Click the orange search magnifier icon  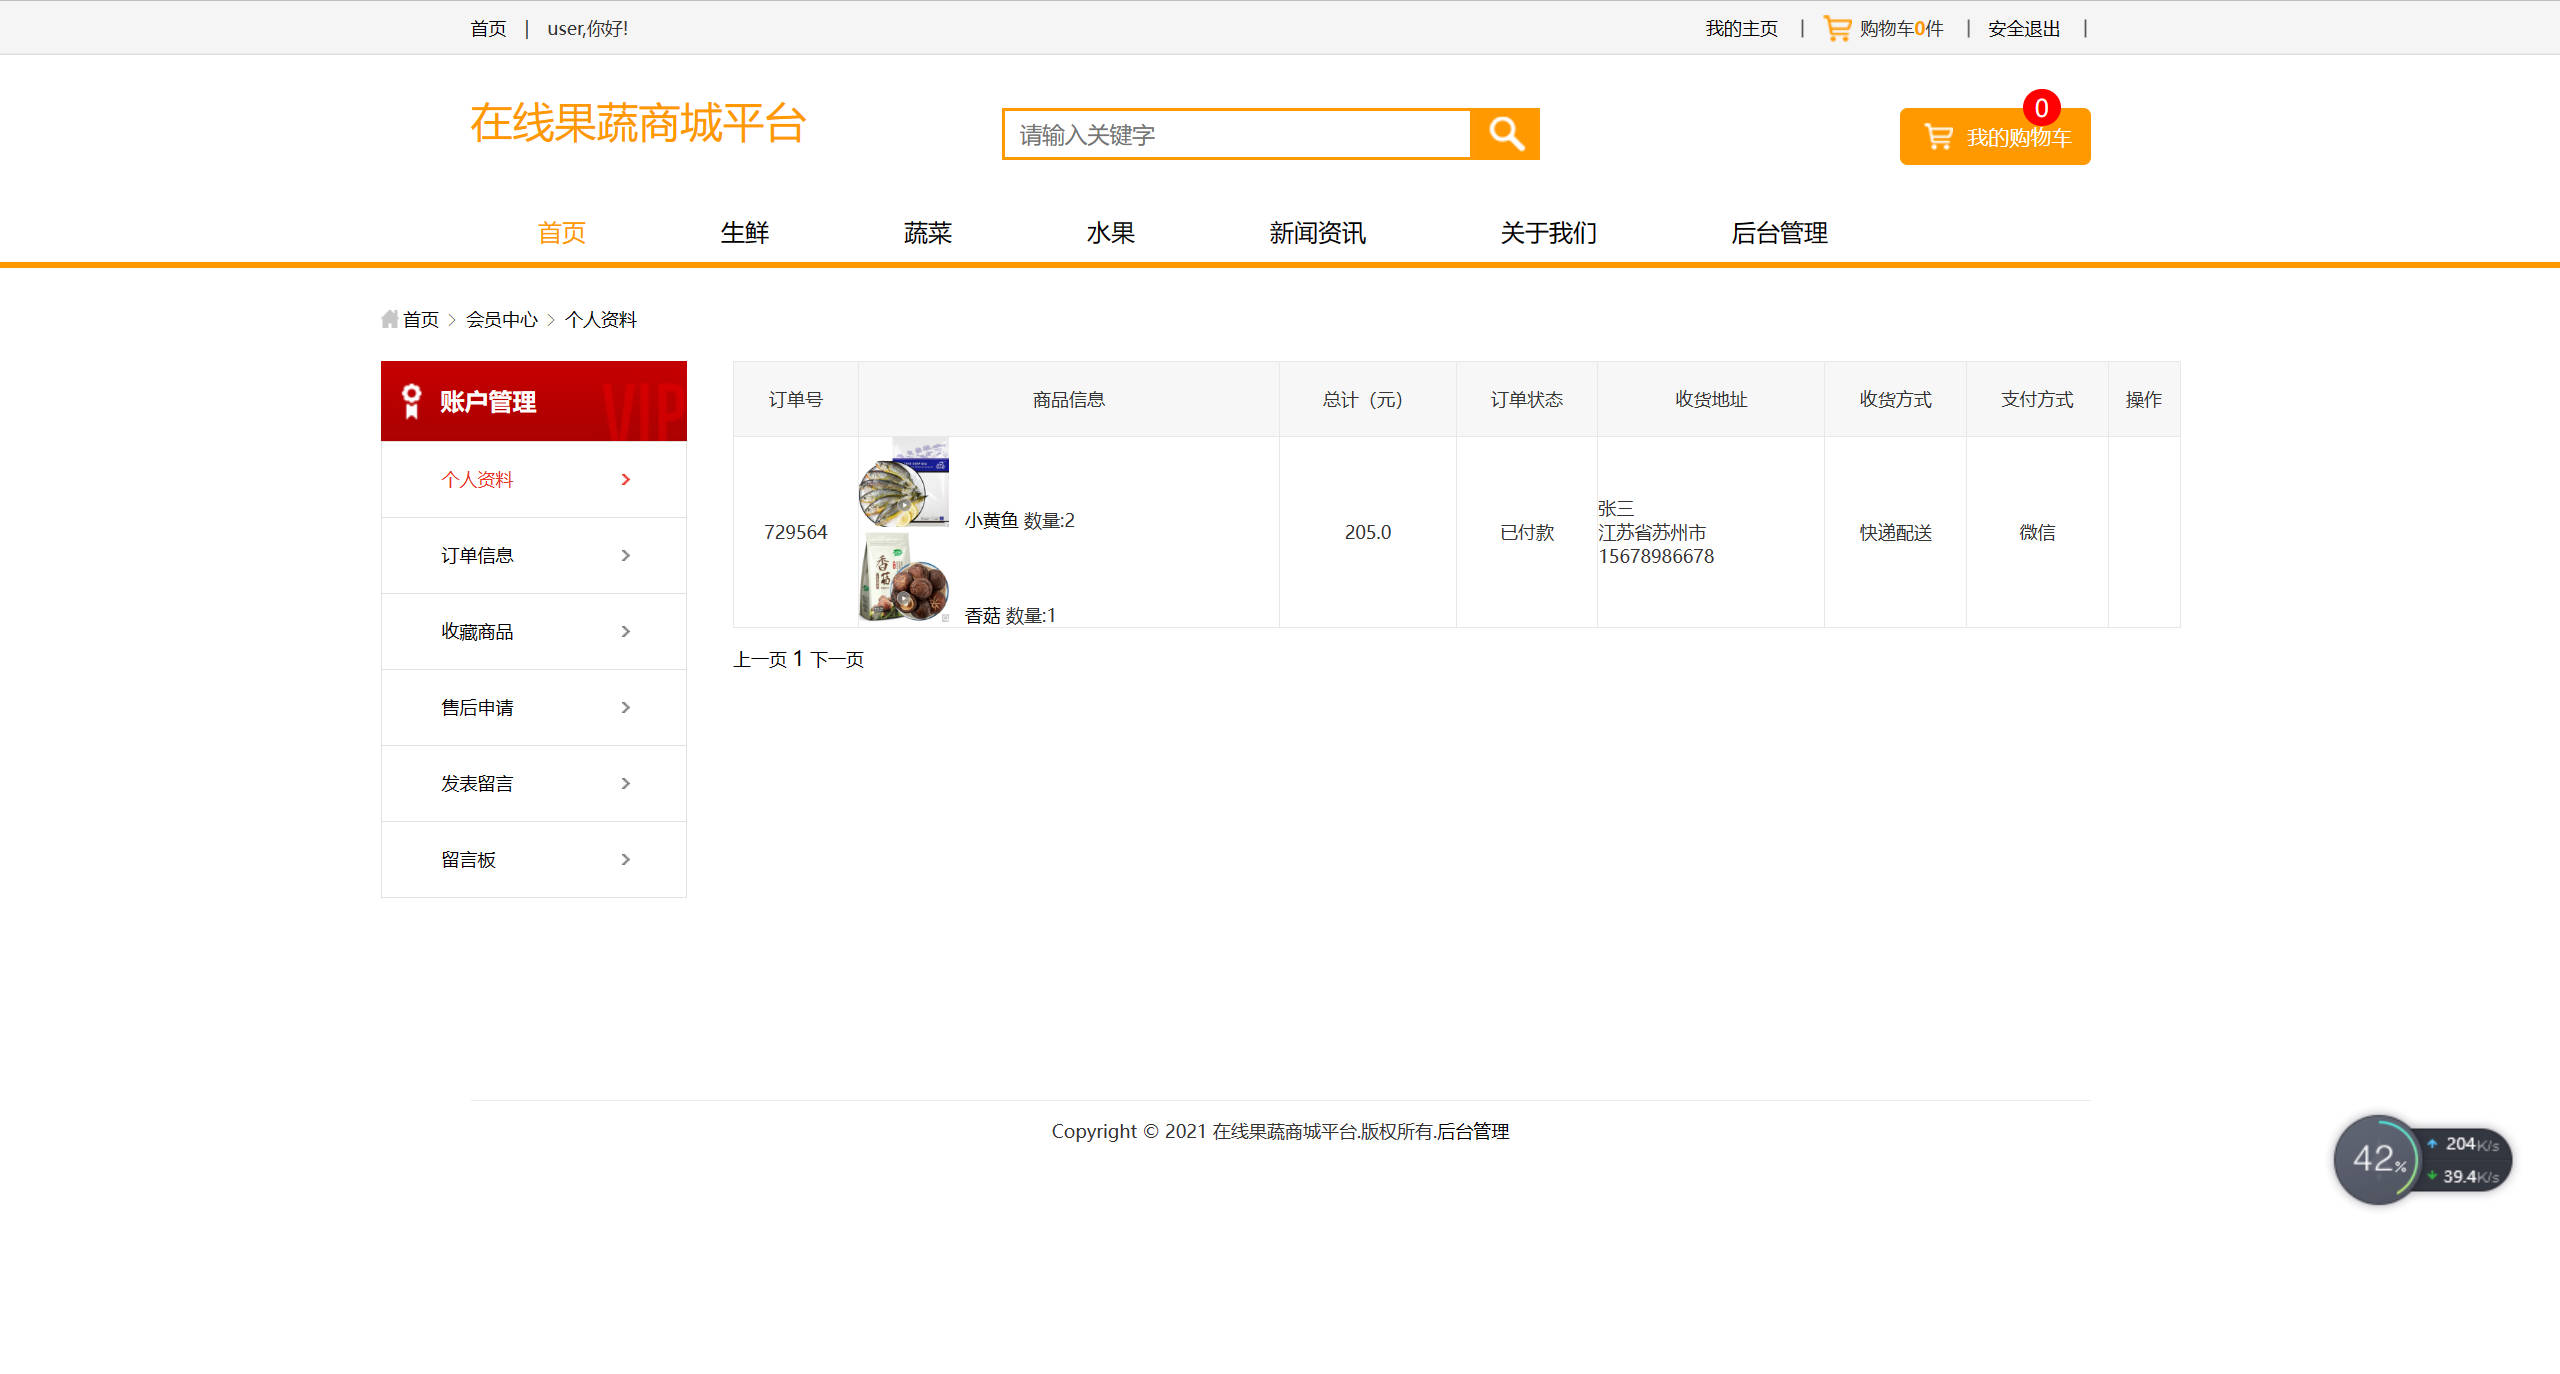pos(1504,133)
